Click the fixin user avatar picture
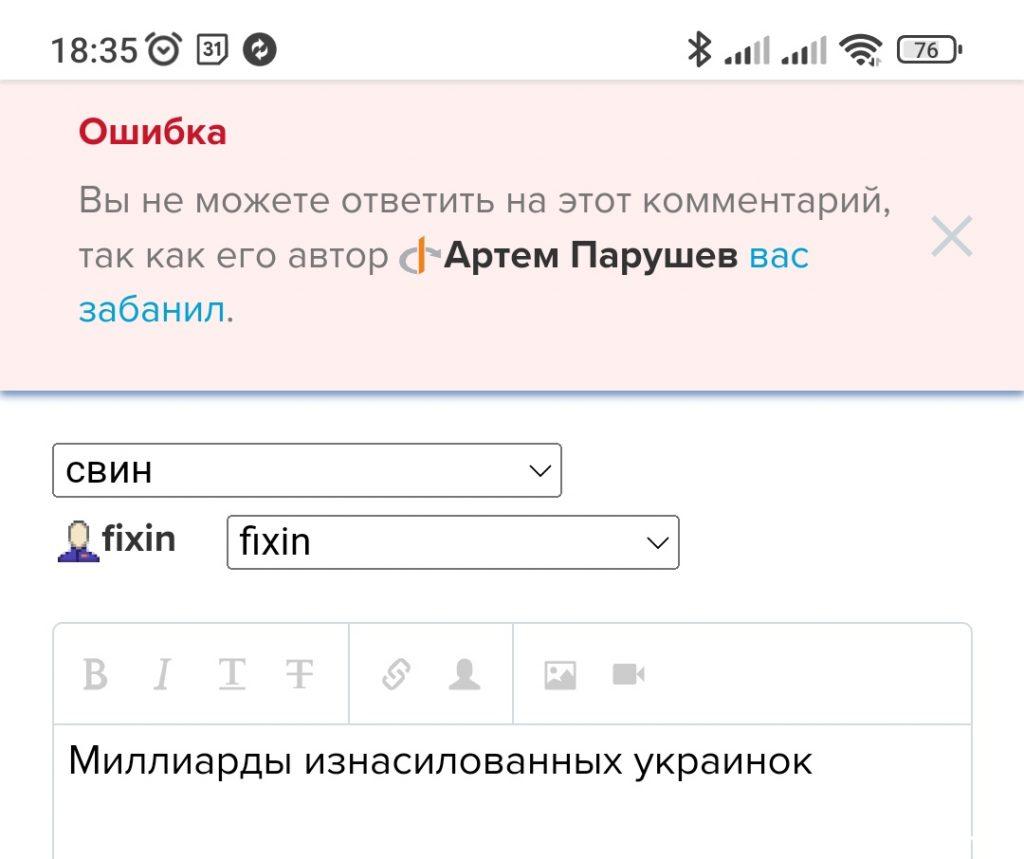 pyautogui.click(x=78, y=542)
